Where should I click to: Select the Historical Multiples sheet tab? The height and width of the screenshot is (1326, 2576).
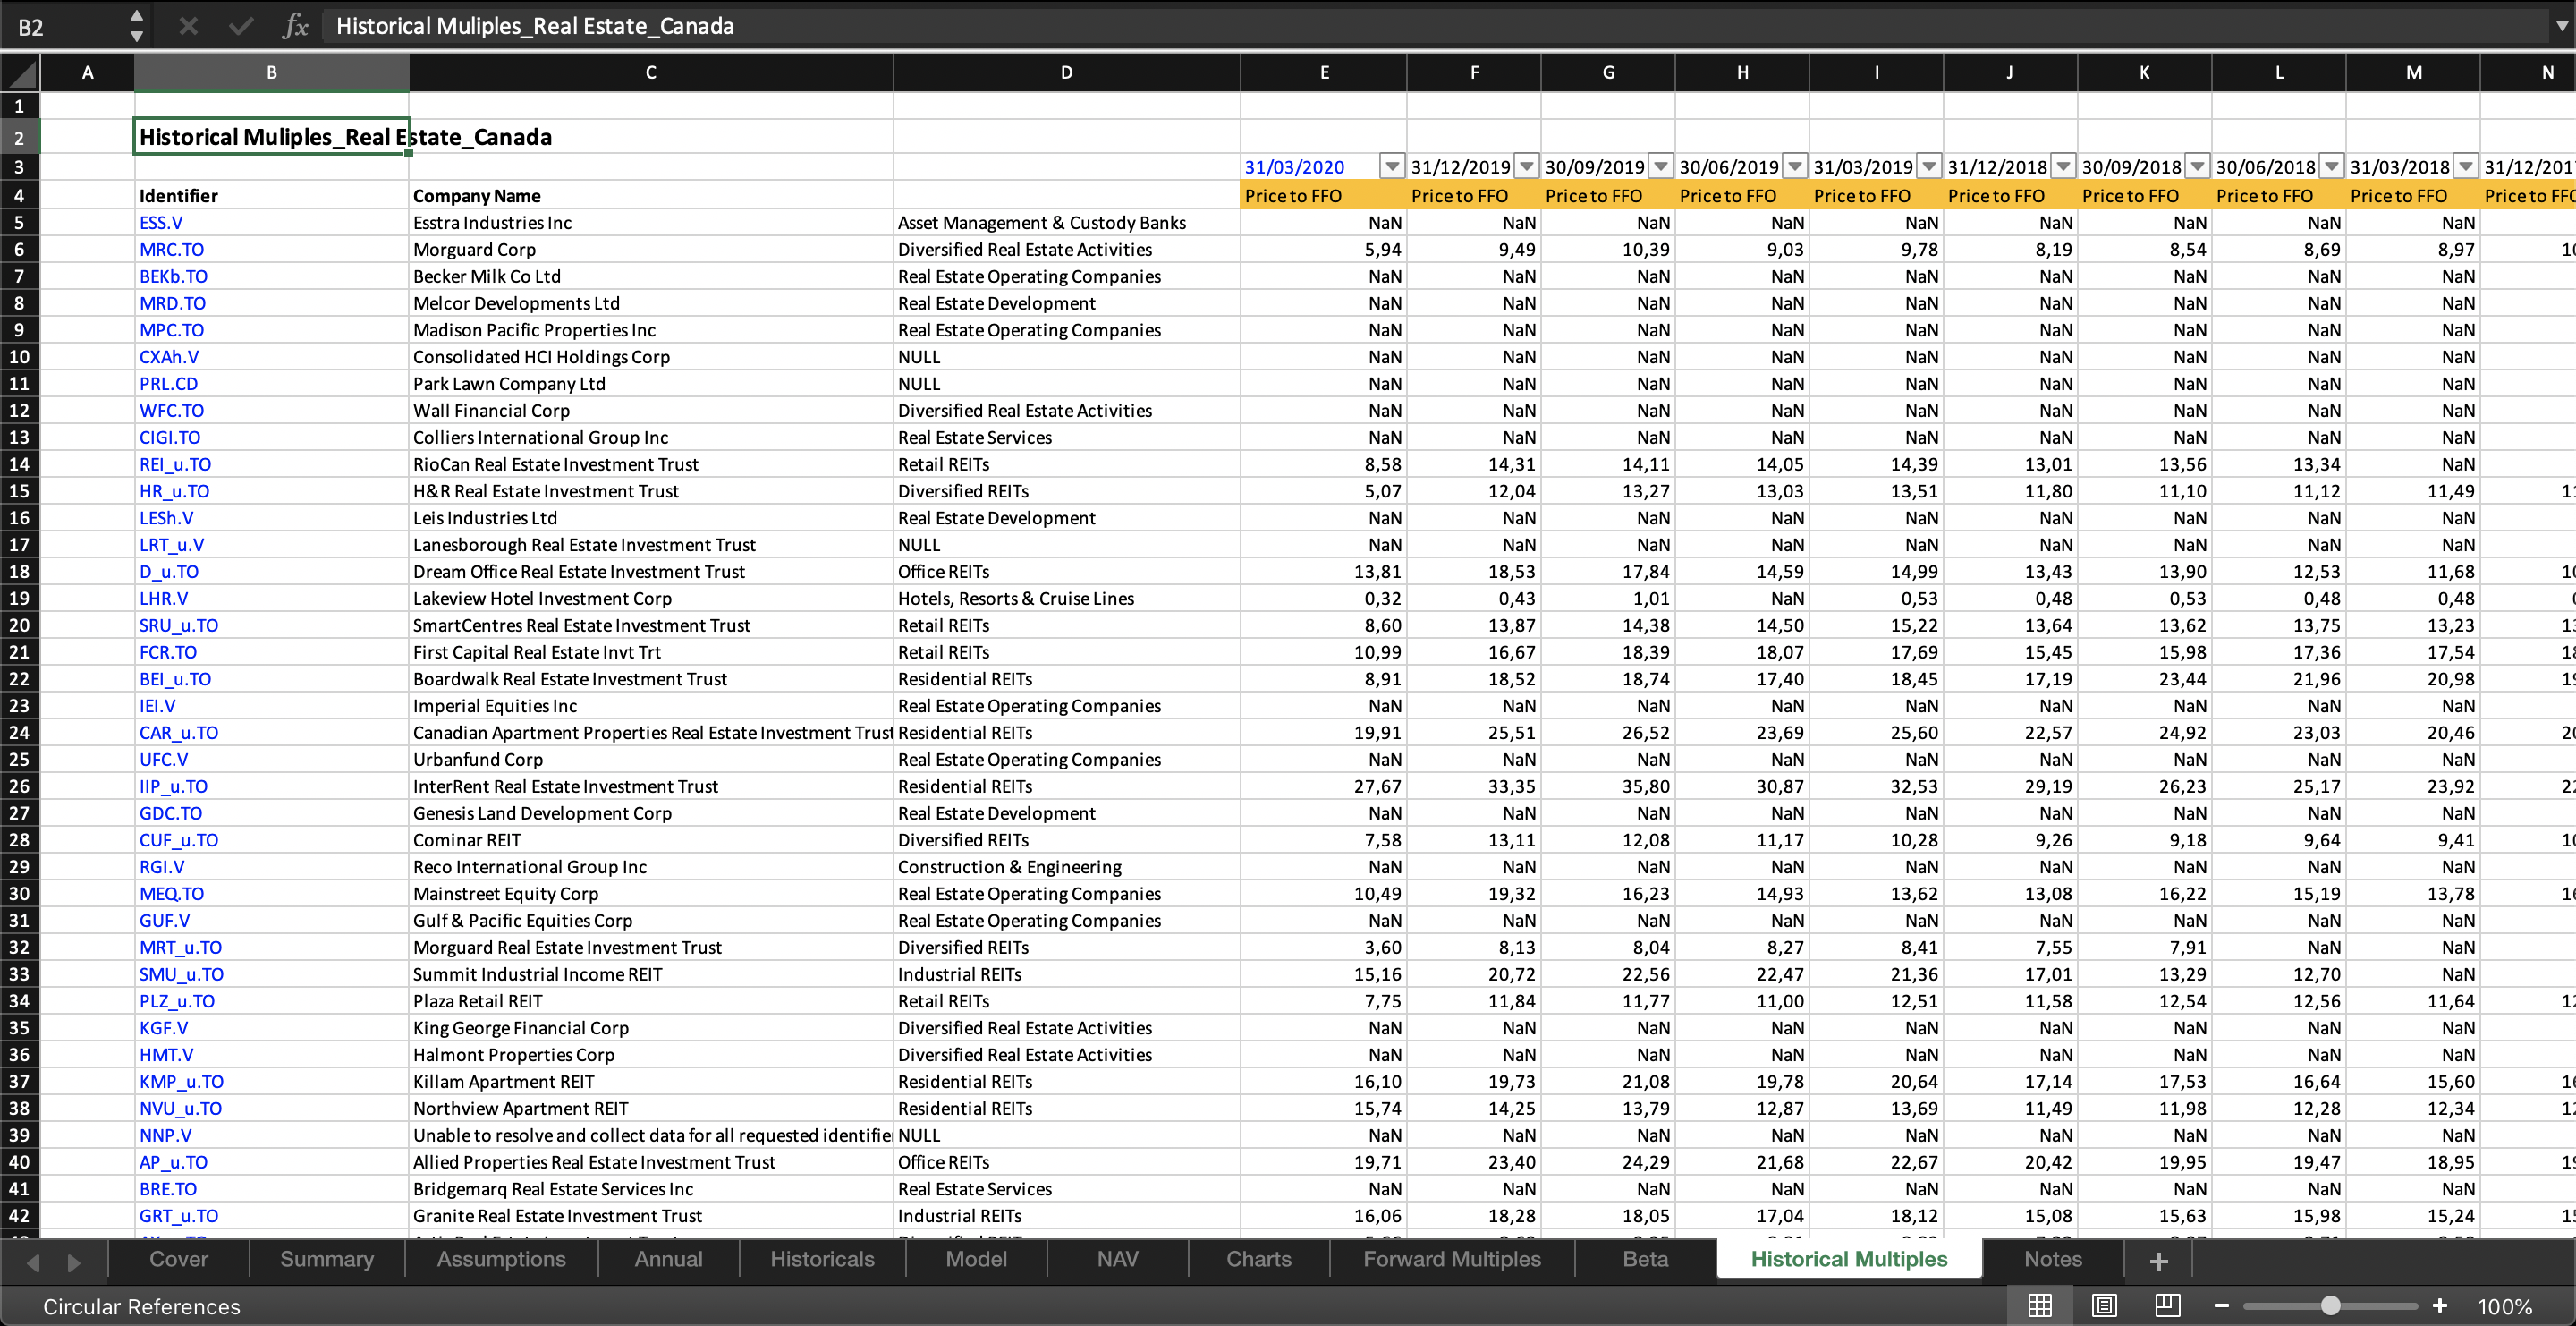[x=1849, y=1259]
